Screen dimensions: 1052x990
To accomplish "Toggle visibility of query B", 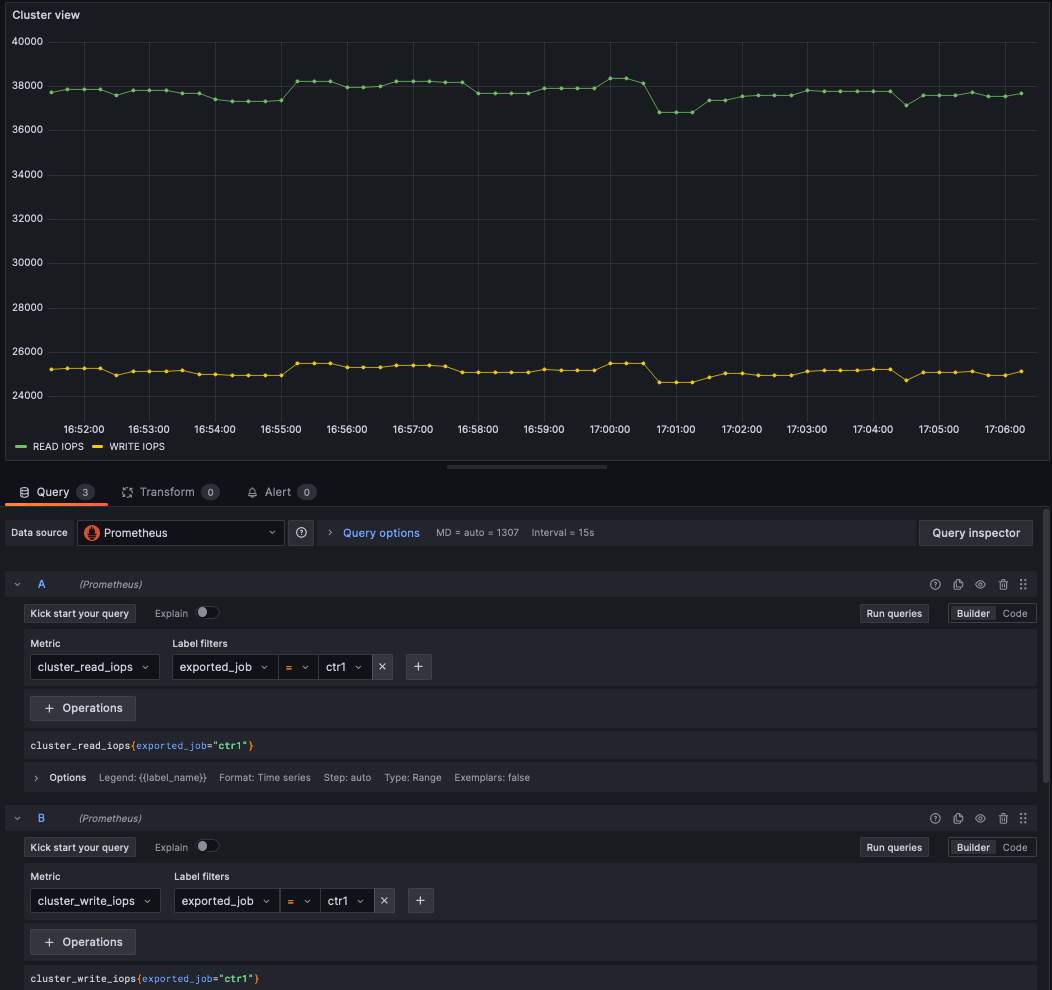I will pos(980,818).
